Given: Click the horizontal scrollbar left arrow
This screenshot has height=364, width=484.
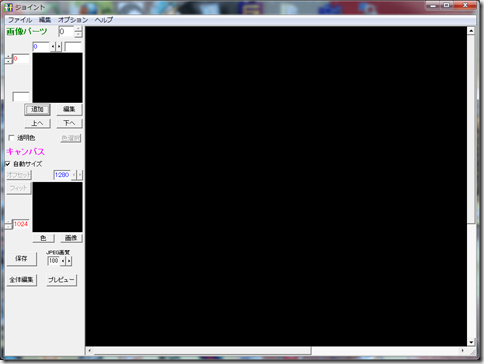Looking at the screenshot, I should (89, 351).
